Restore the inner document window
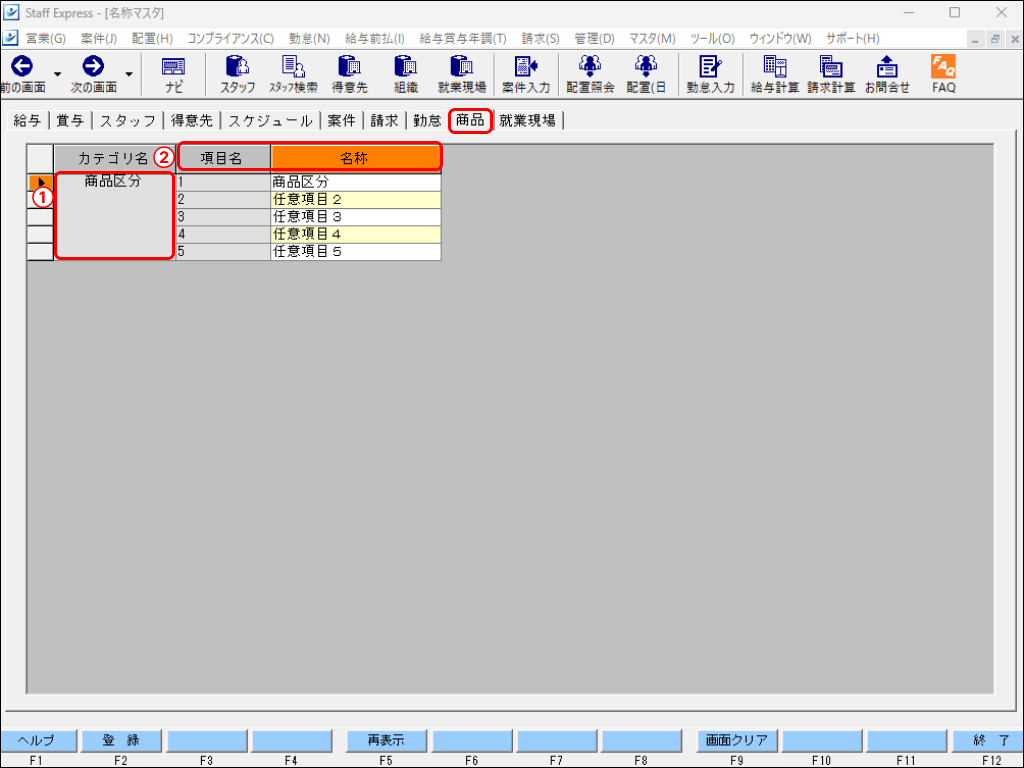Screen dimensions: 1024x768 click(995, 39)
